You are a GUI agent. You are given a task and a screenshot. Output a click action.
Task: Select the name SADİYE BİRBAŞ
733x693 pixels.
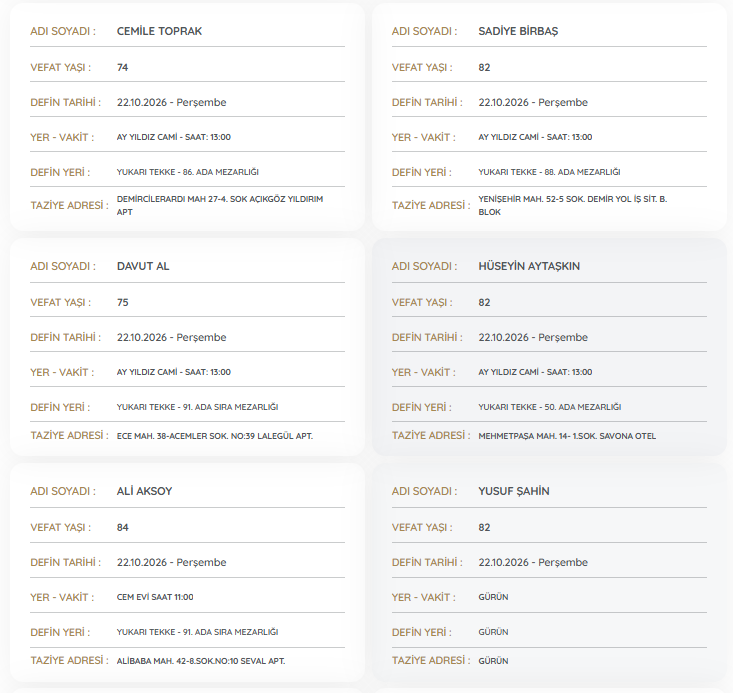click(518, 31)
